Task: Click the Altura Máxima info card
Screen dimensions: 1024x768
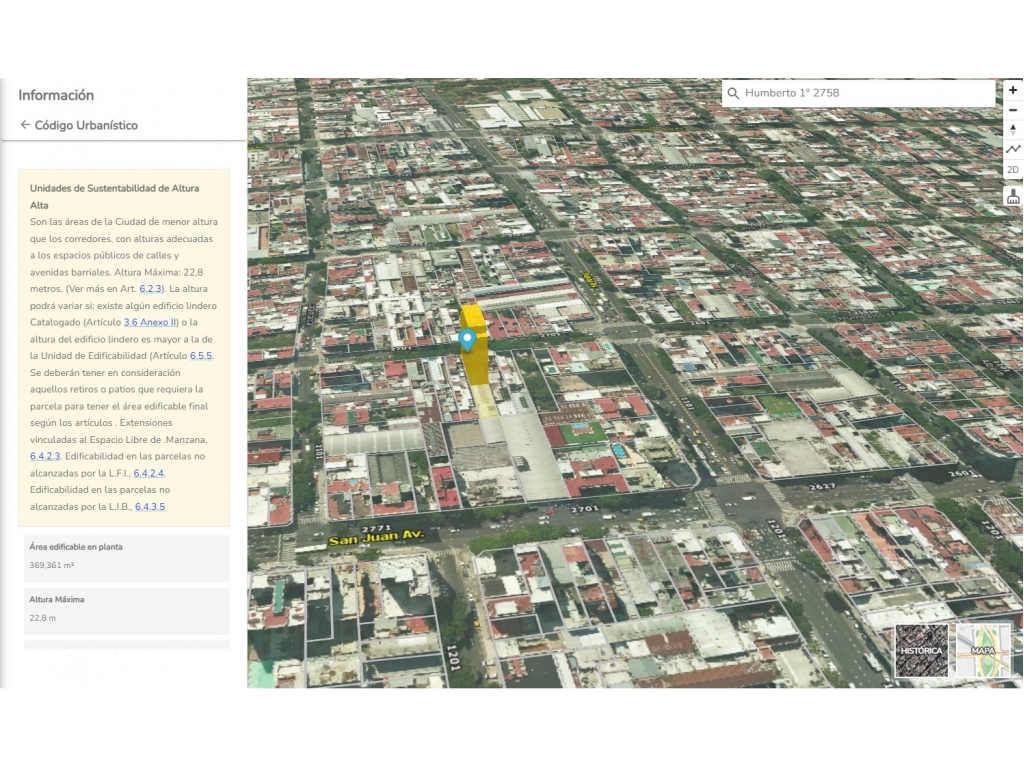Action: coord(127,609)
